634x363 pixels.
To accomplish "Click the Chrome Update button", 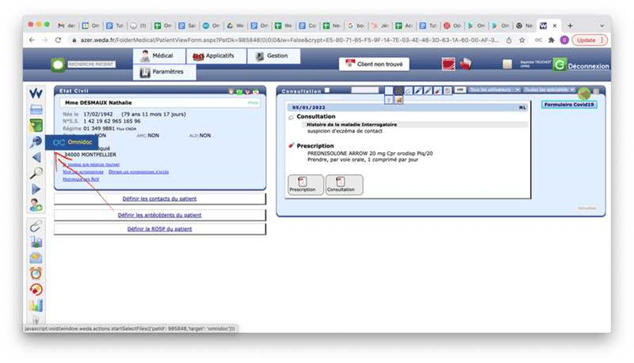I will coord(590,40).
